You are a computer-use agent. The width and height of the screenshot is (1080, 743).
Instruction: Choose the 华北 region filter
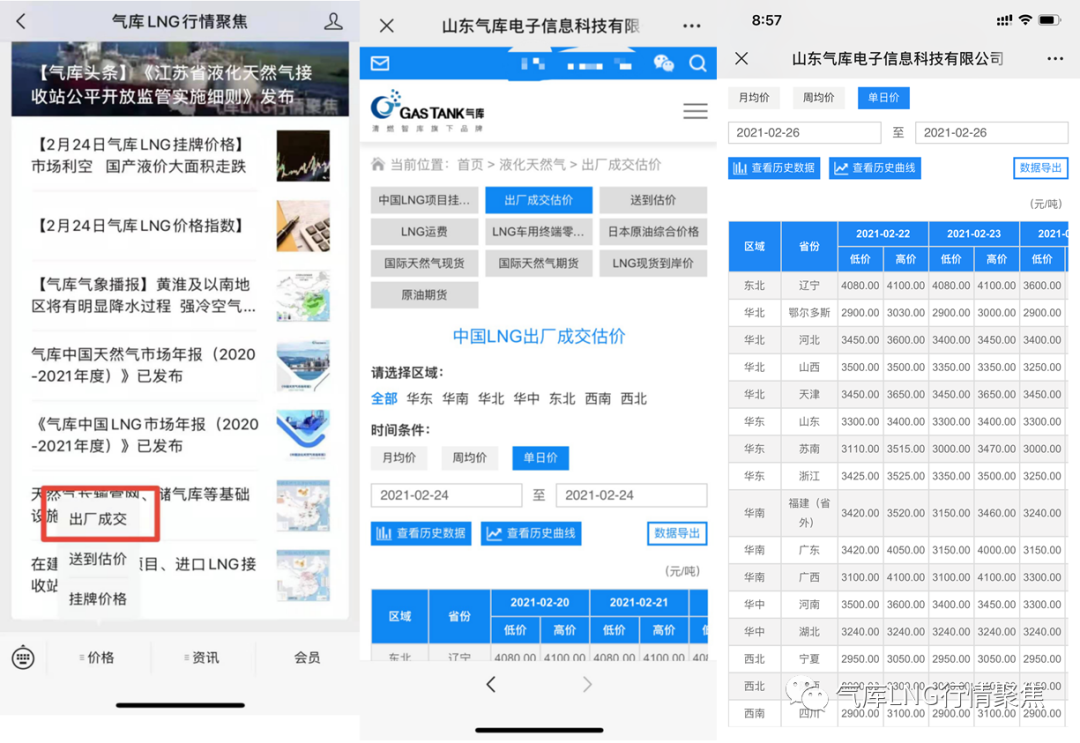(491, 399)
